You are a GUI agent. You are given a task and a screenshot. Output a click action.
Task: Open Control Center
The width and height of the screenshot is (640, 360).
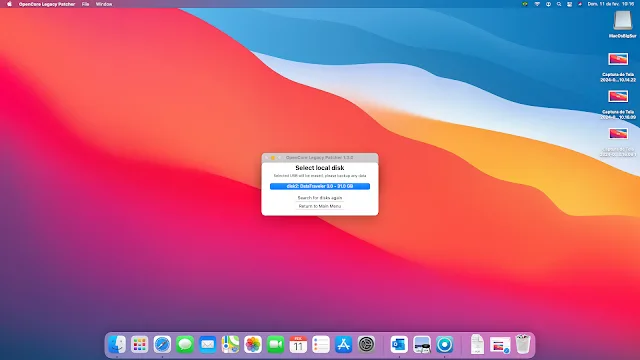569,4
